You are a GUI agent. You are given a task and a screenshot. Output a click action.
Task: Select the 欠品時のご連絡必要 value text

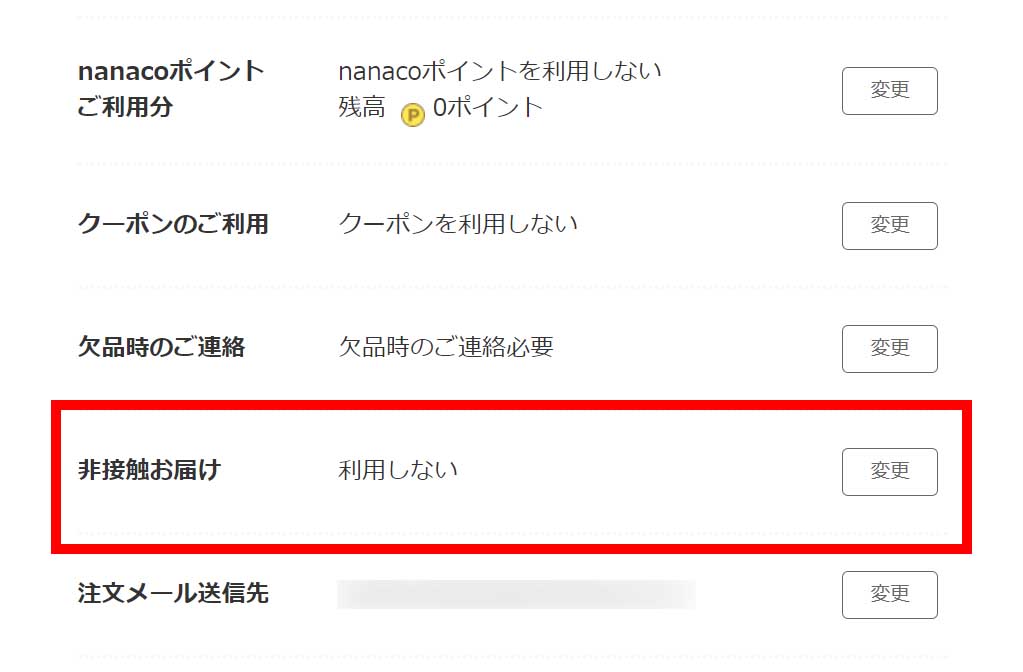[x=446, y=347]
